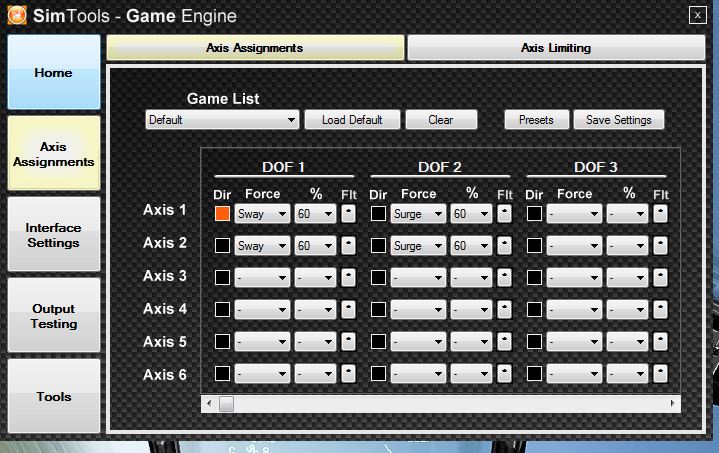Image resolution: width=719 pixels, height=453 pixels.
Task: Click the scrollbar right arrow
Action: click(x=672, y=403)
